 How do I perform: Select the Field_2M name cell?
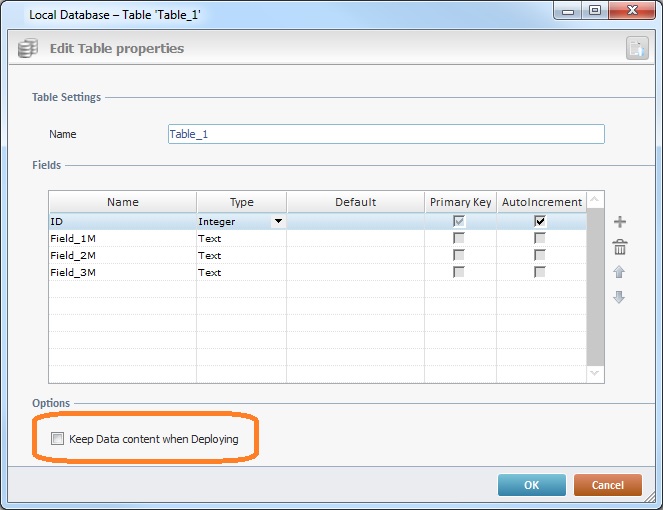[122, 255]
